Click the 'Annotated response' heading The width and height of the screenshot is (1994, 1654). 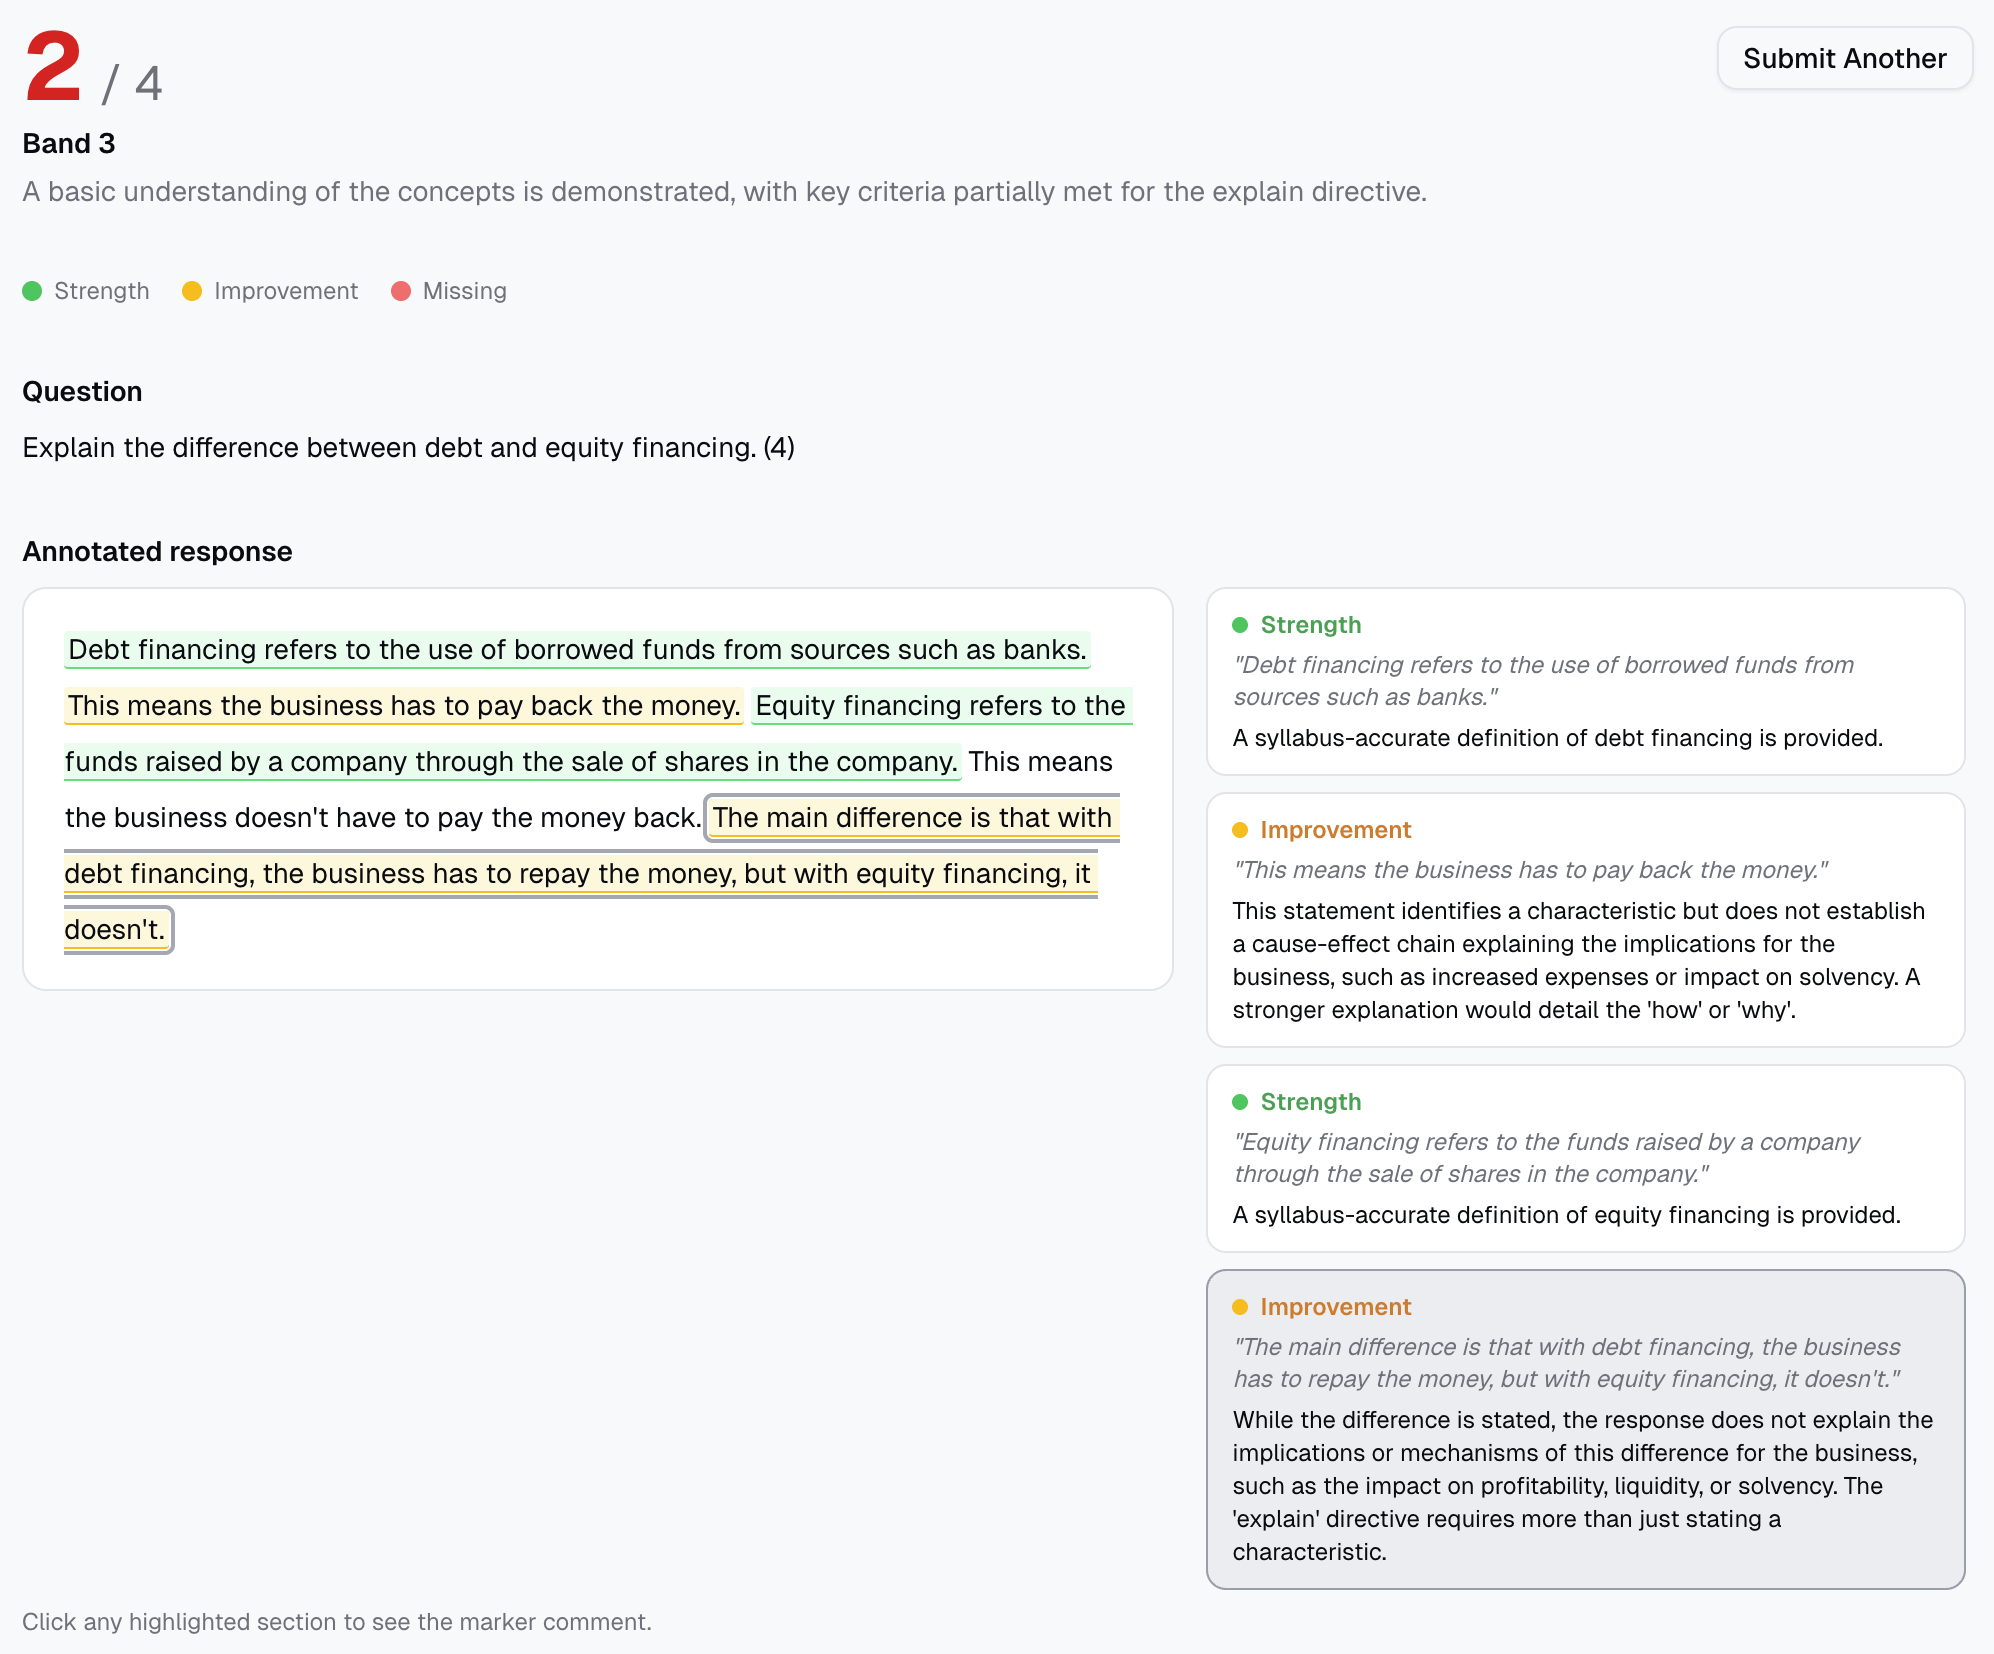pos(157,551)
